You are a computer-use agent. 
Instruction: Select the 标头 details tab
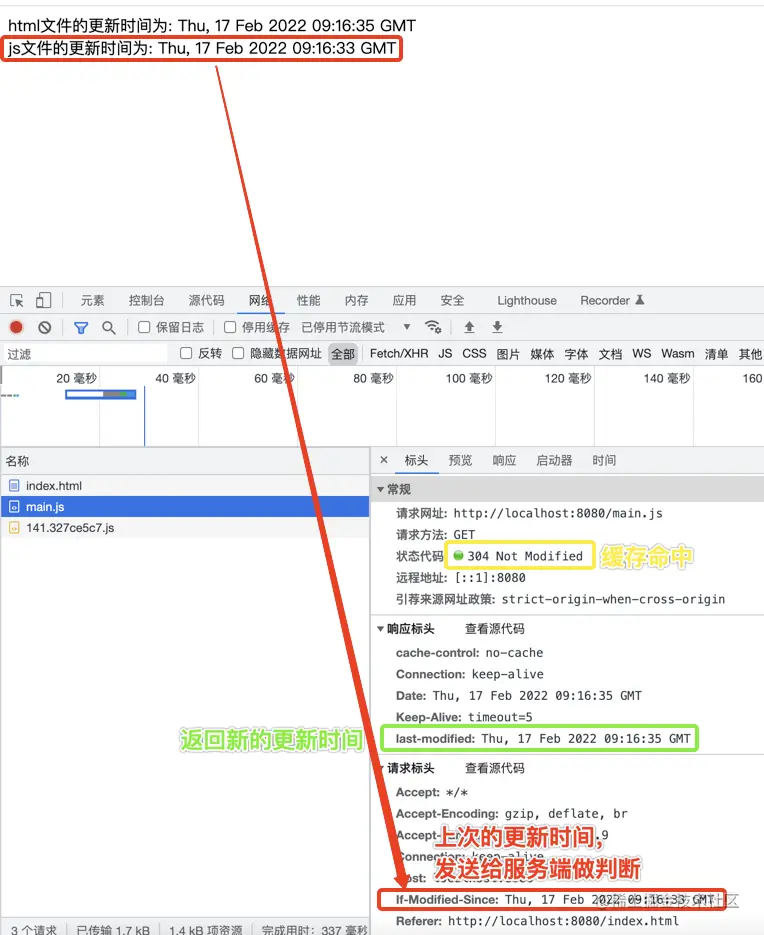coord(416,460)
